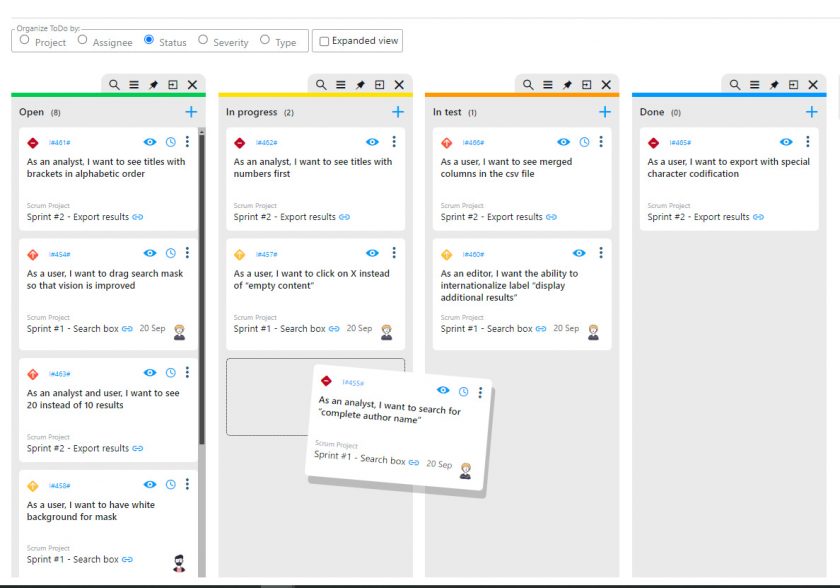Show preview via the eye icon on card #462
Viewport: 840px width, 588px height.
[x=371, y=140]
